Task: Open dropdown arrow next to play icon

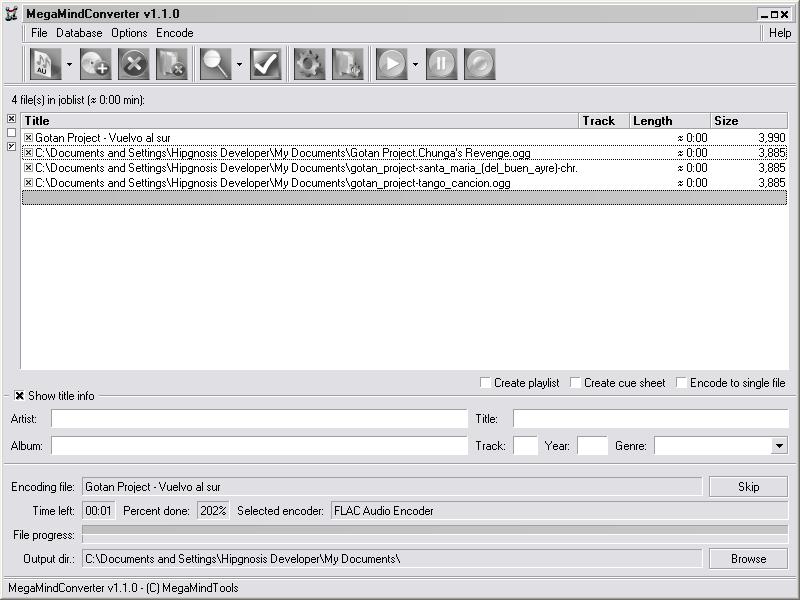Action: [415, 64]
